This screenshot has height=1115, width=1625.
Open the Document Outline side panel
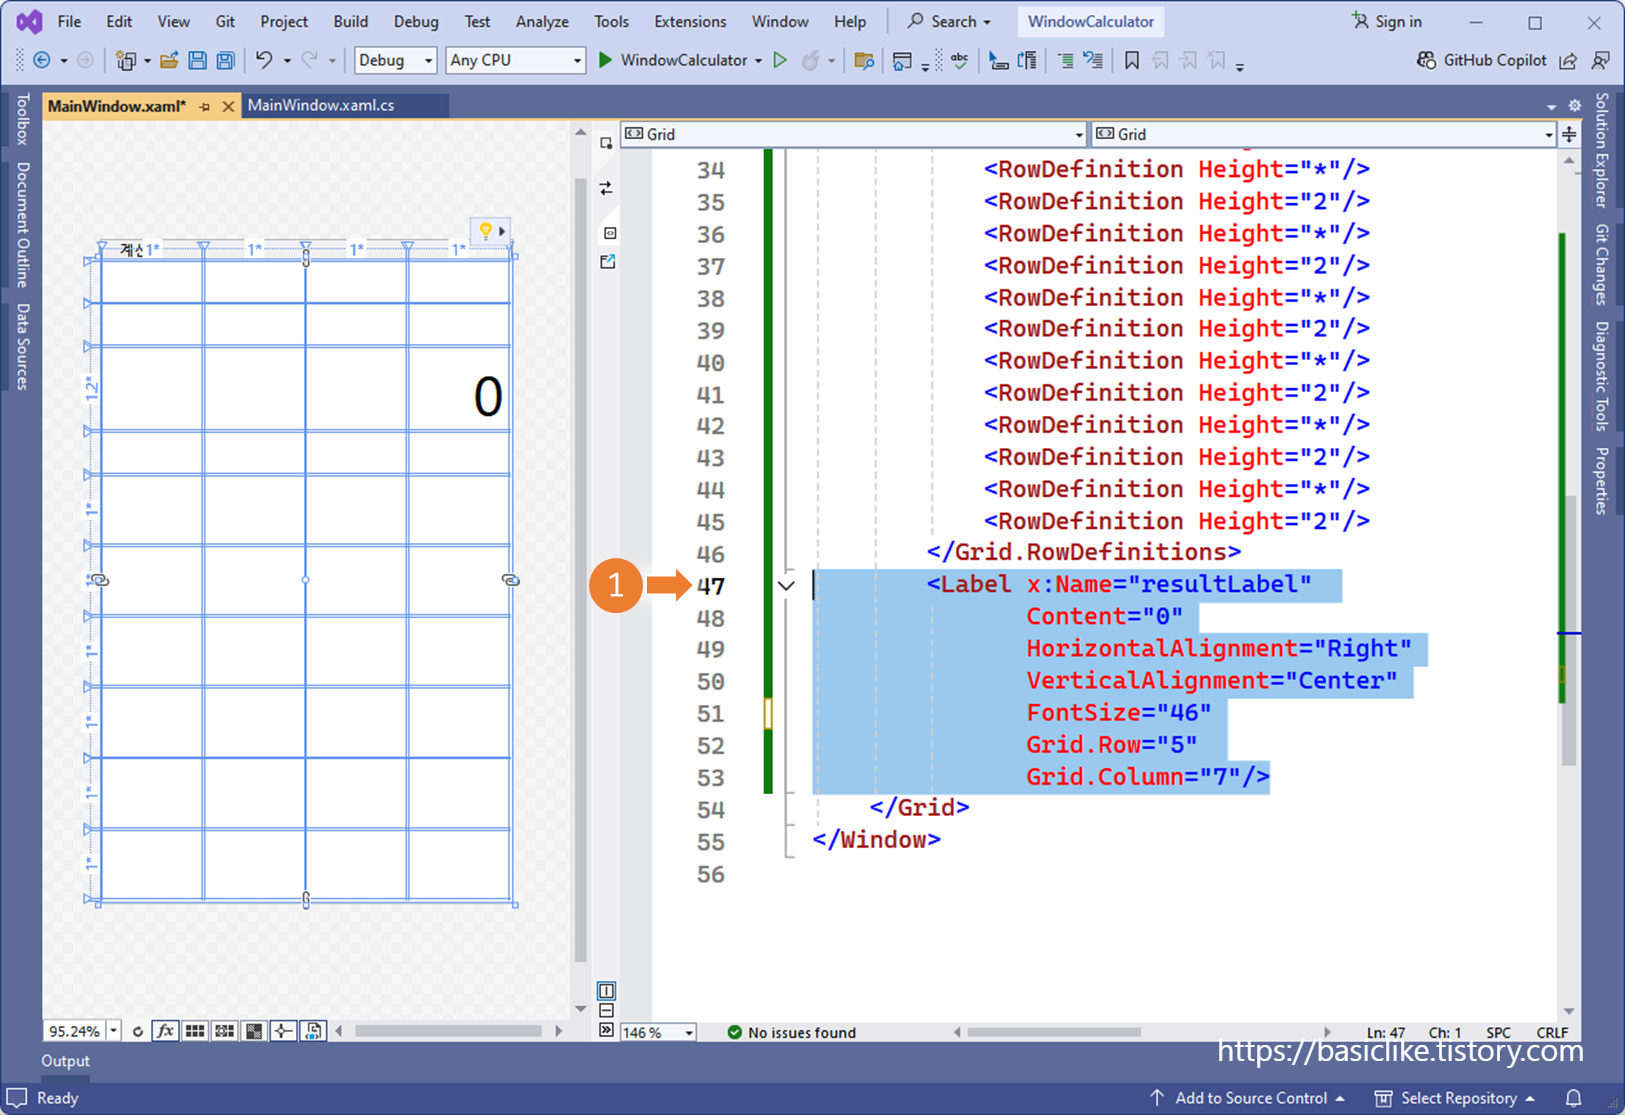22,225
